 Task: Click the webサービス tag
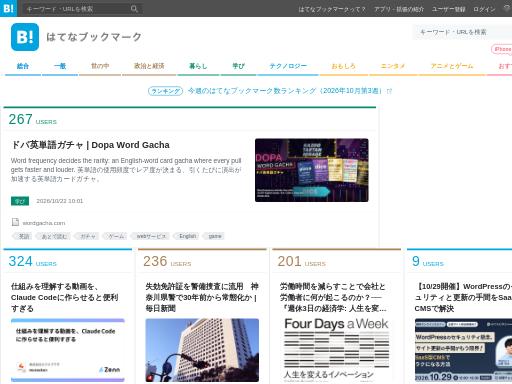[151, 236]
